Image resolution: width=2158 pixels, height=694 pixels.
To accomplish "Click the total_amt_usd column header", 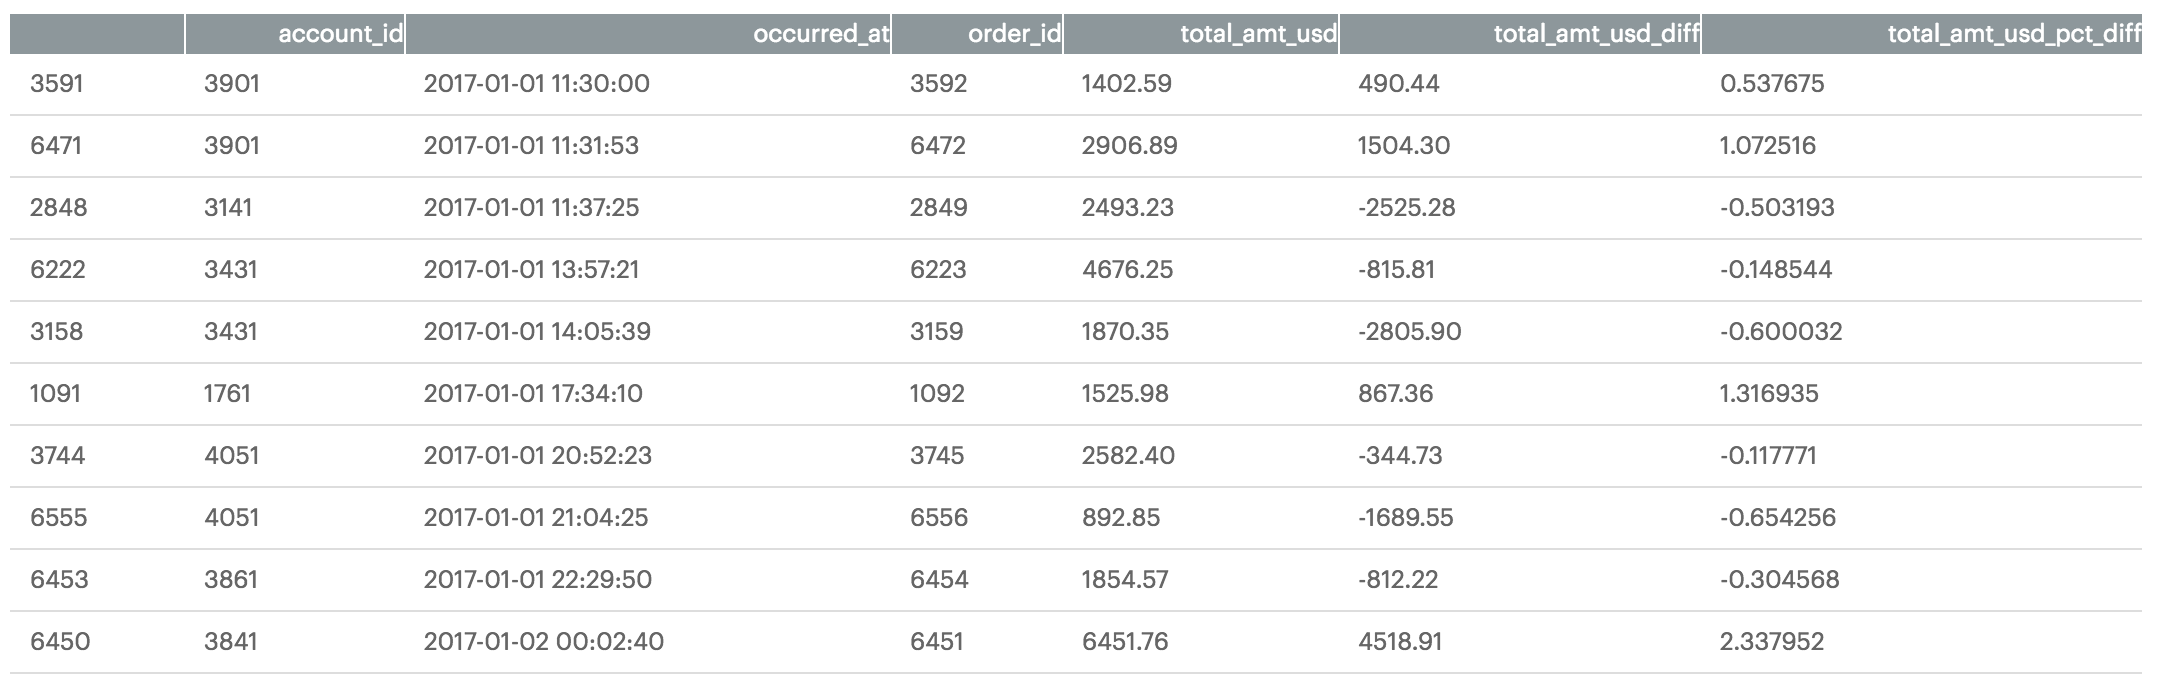I will (1257, 34).
